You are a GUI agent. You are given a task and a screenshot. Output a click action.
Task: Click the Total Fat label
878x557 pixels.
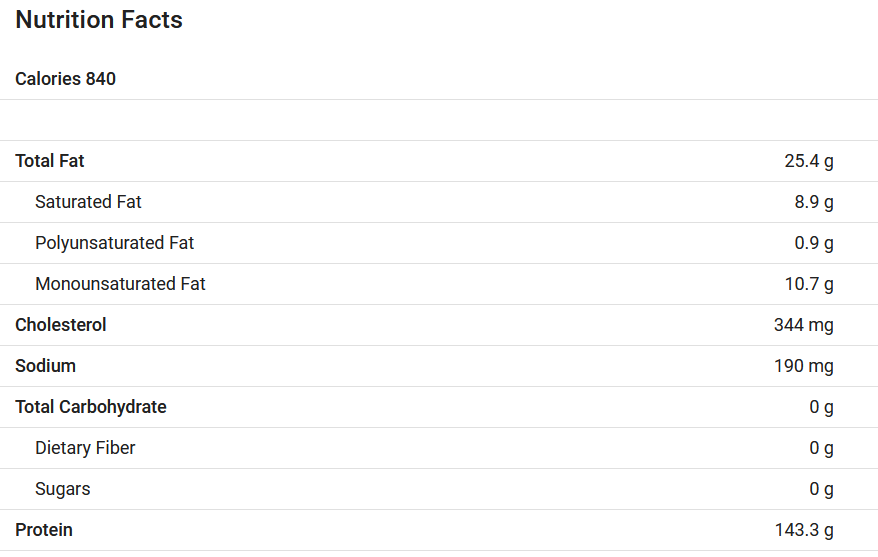[50, 161]
